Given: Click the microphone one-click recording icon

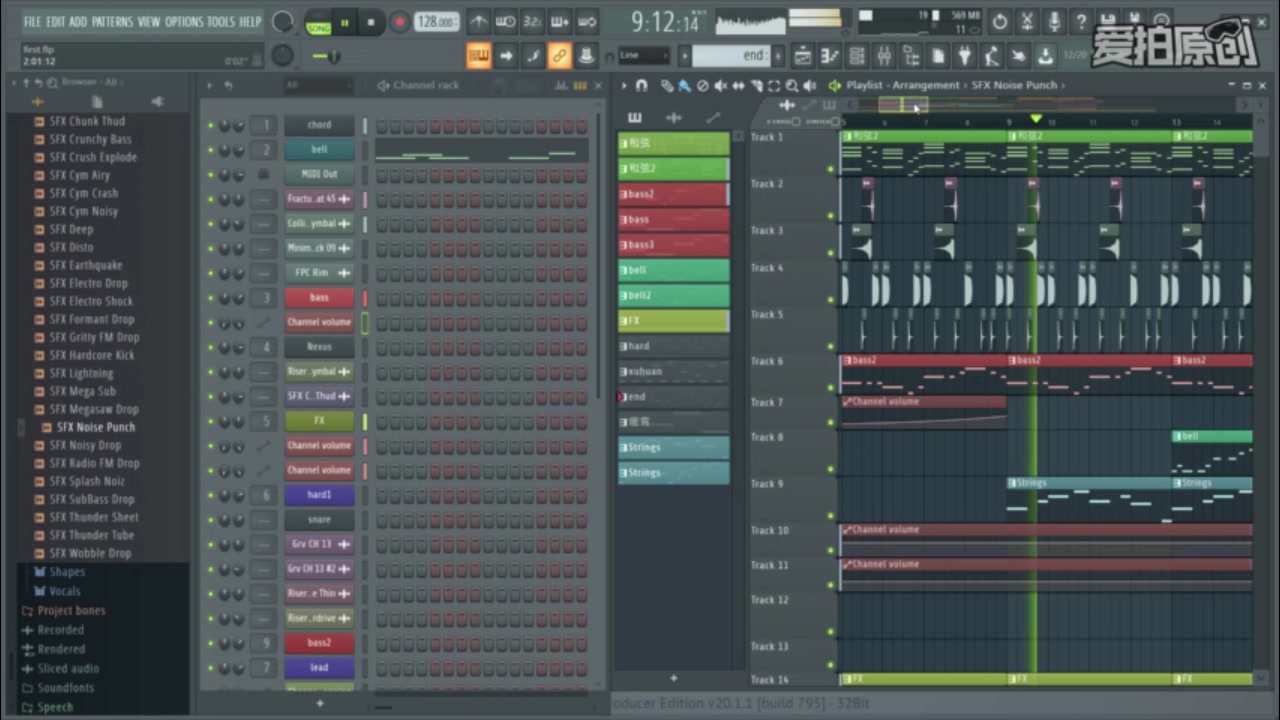Looking at the screenshot, I should [1053, 21].
